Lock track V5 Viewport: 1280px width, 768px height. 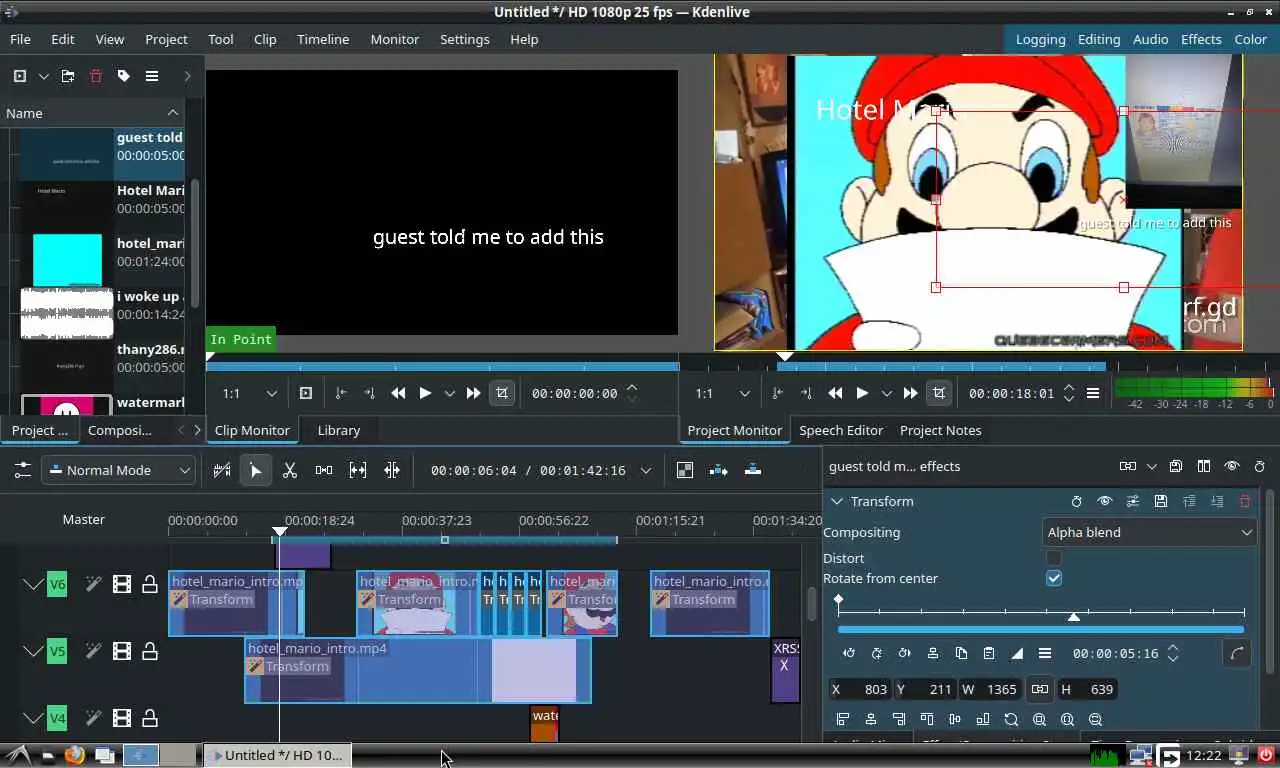[150, 651]
